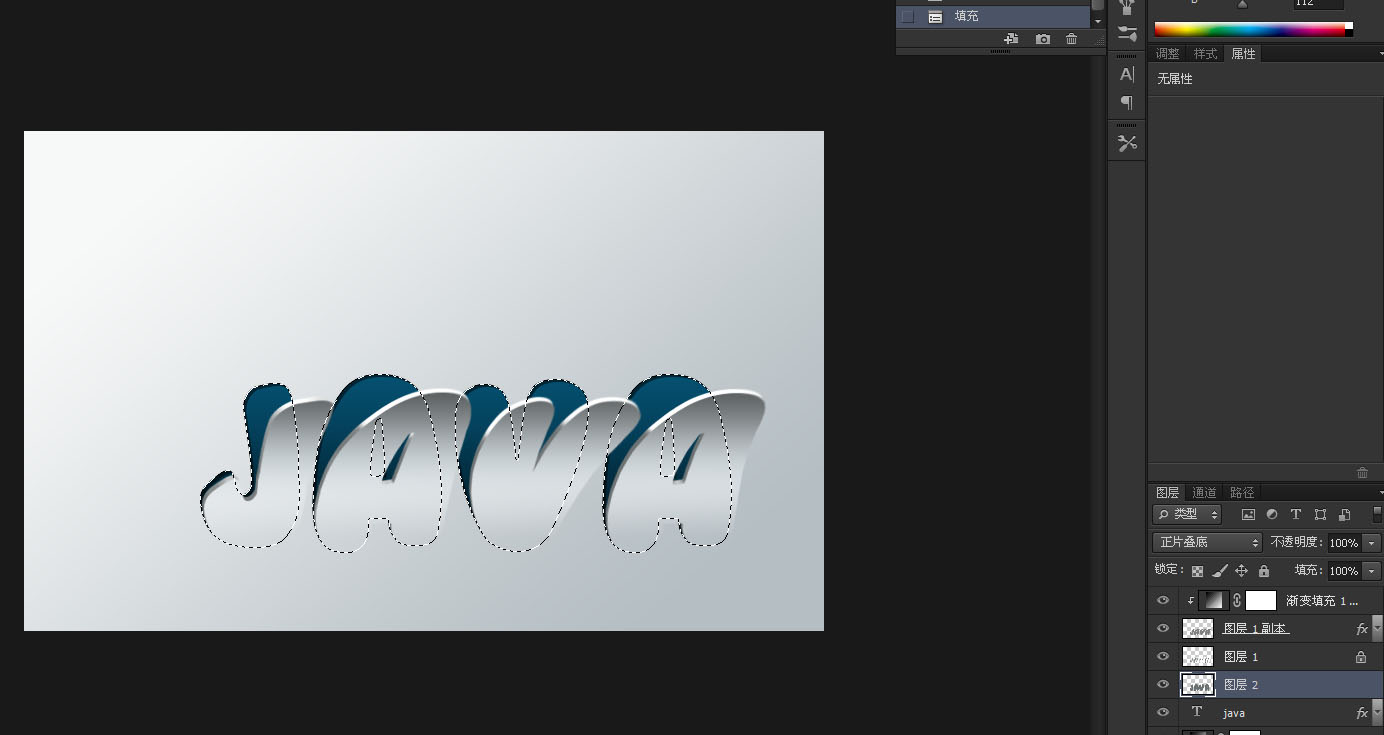
Task: Hide the 渐变填充 1 fill layer
Action: [1162, 600]
